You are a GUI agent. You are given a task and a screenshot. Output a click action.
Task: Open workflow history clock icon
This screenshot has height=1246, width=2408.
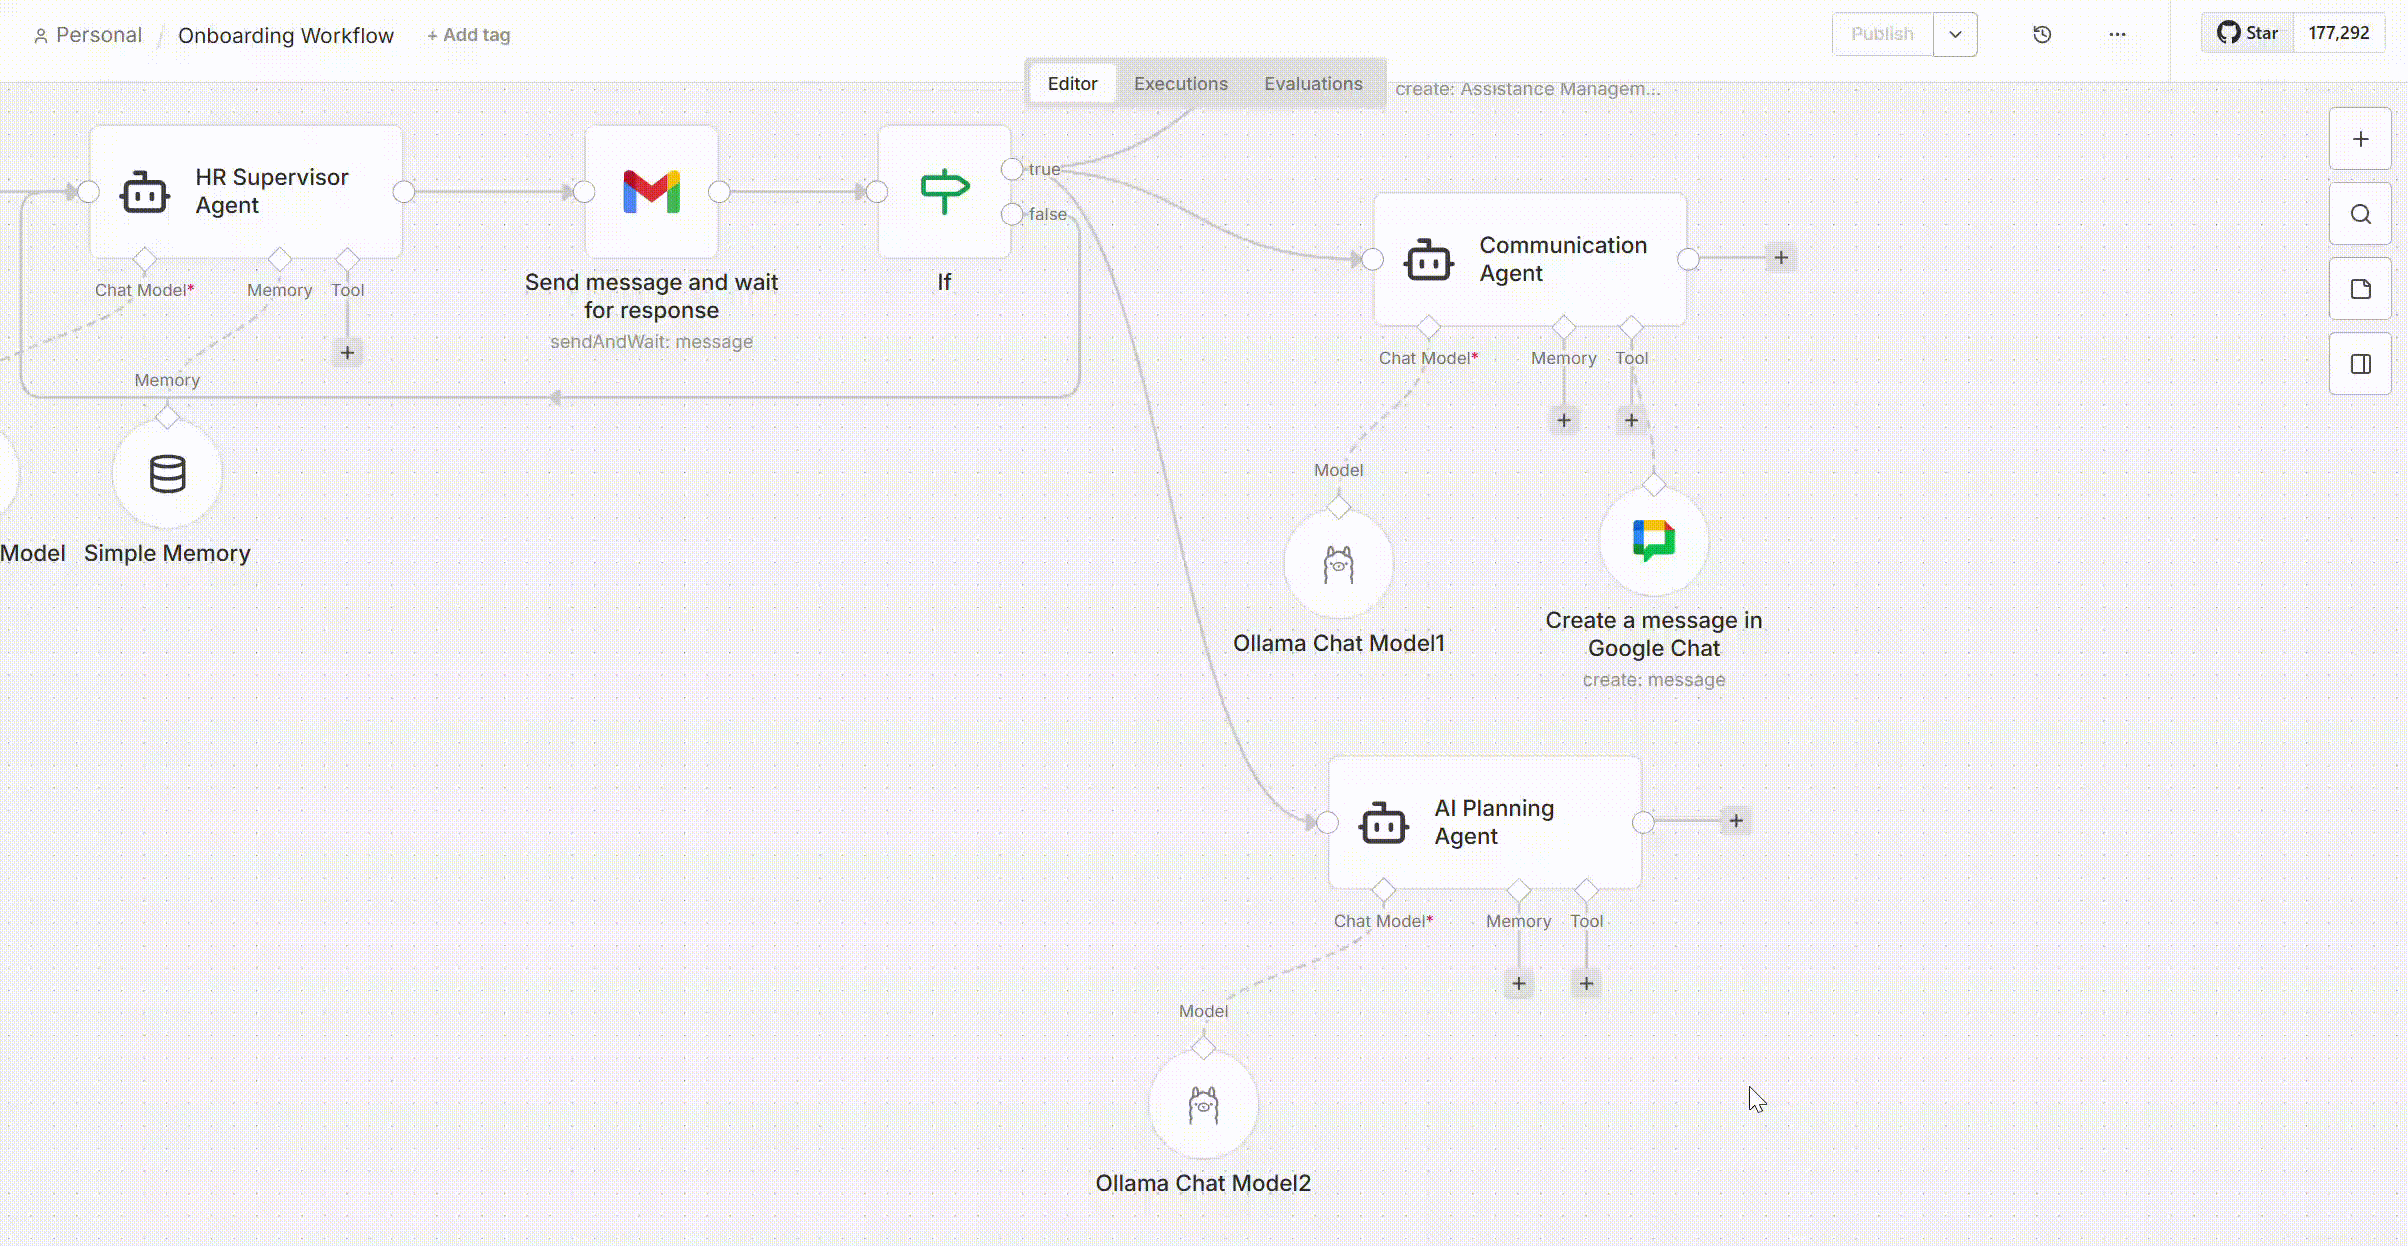pyautogui.click(x=2042, y=35)
